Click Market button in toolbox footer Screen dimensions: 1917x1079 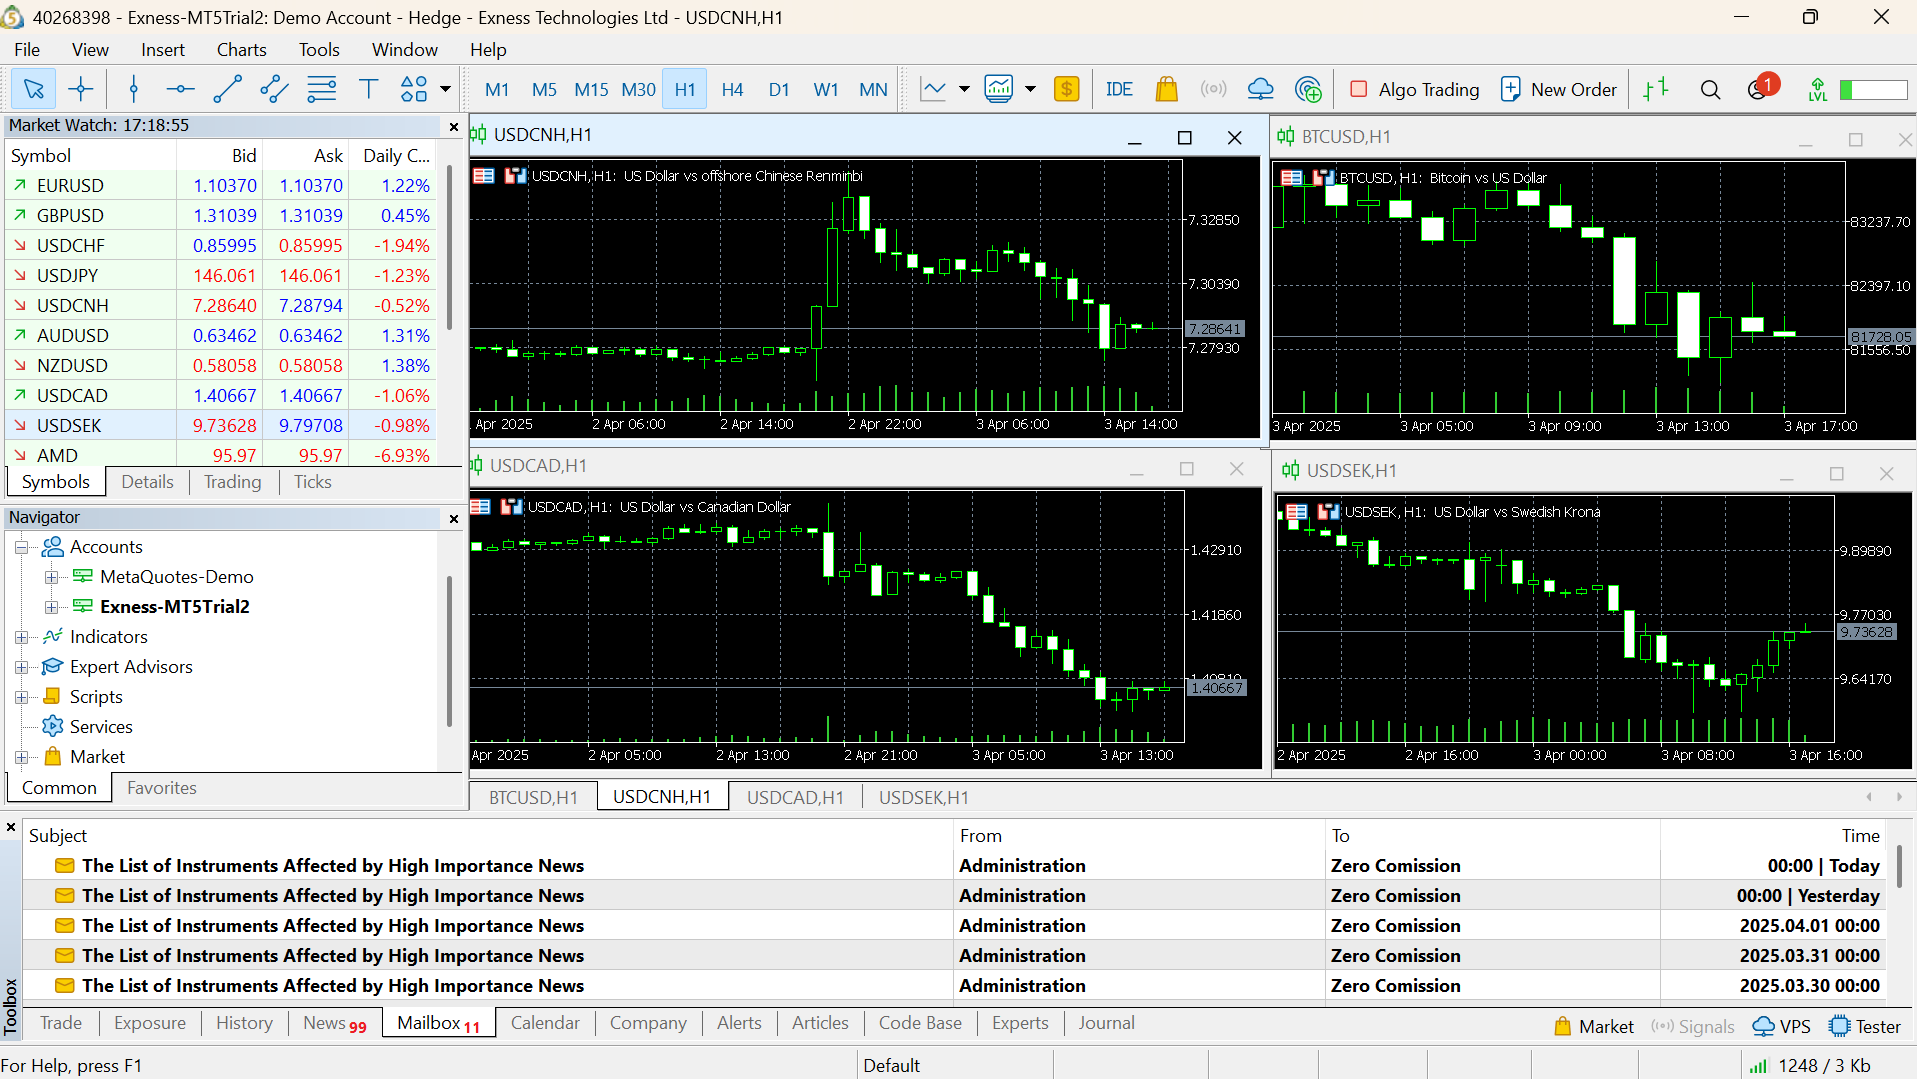click(1594, 1026)
